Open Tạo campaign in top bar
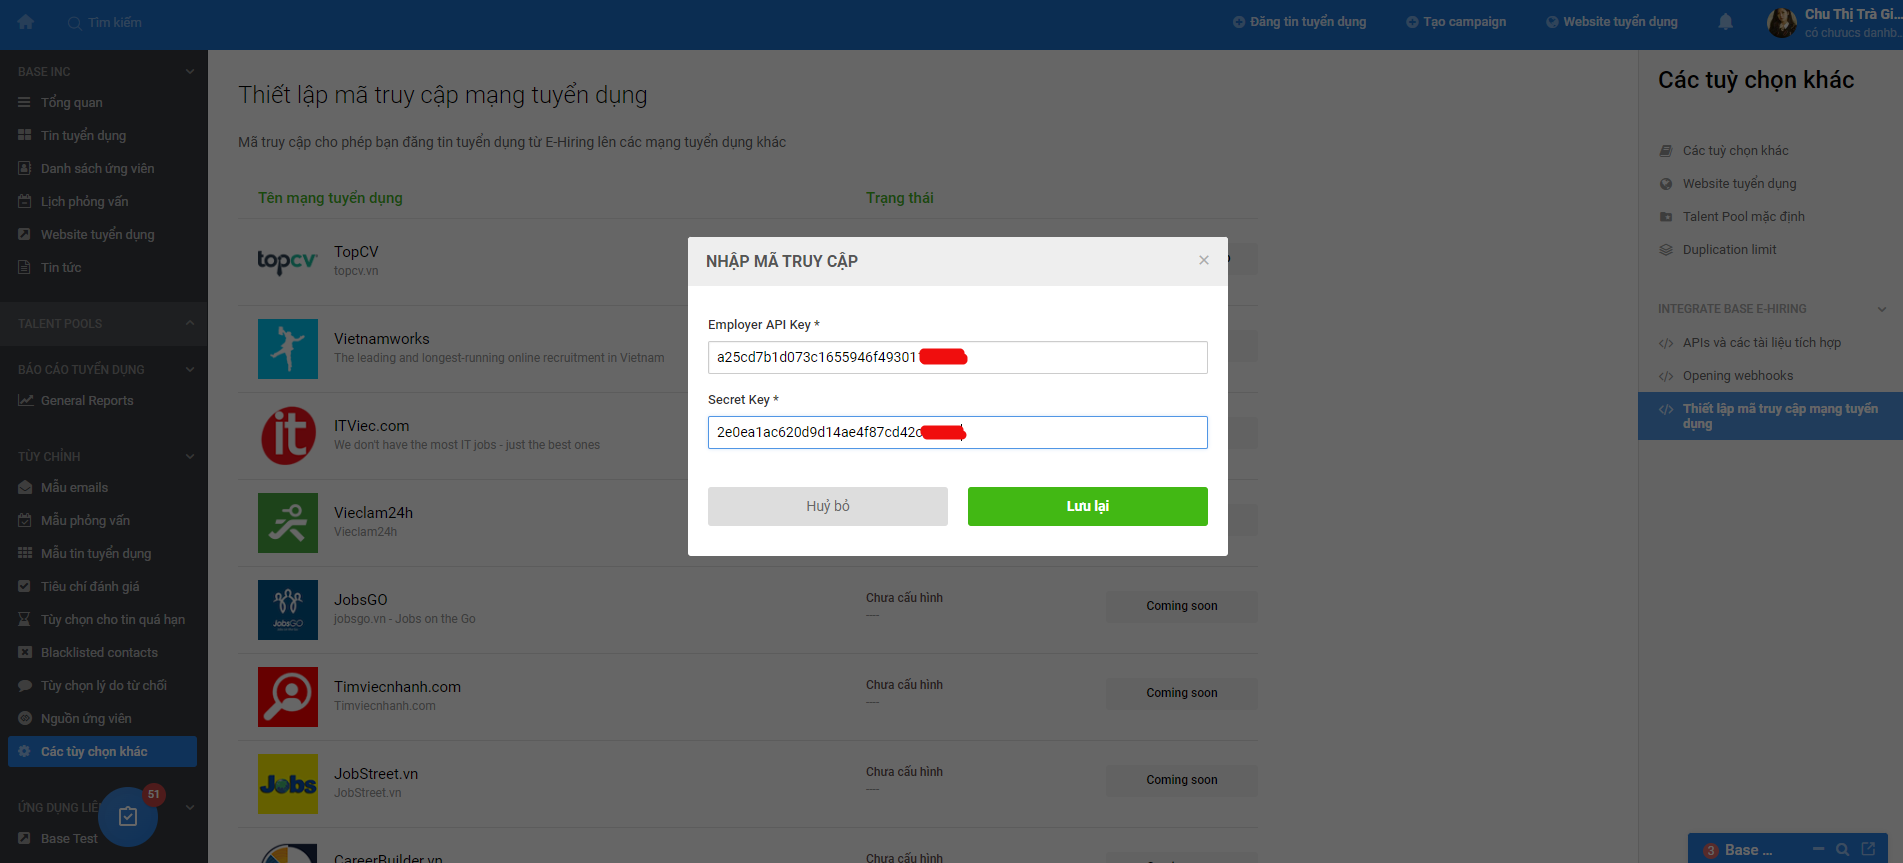This screenshot has width=1903, height=863. click(x=1456, y=22)
